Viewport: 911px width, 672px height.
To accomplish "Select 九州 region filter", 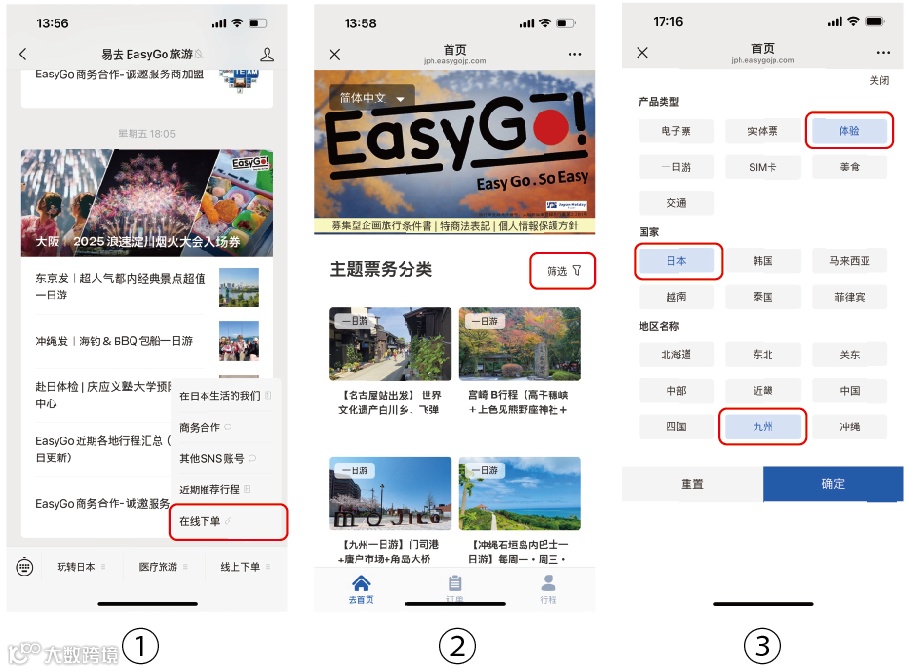I will tap(762, 427).
